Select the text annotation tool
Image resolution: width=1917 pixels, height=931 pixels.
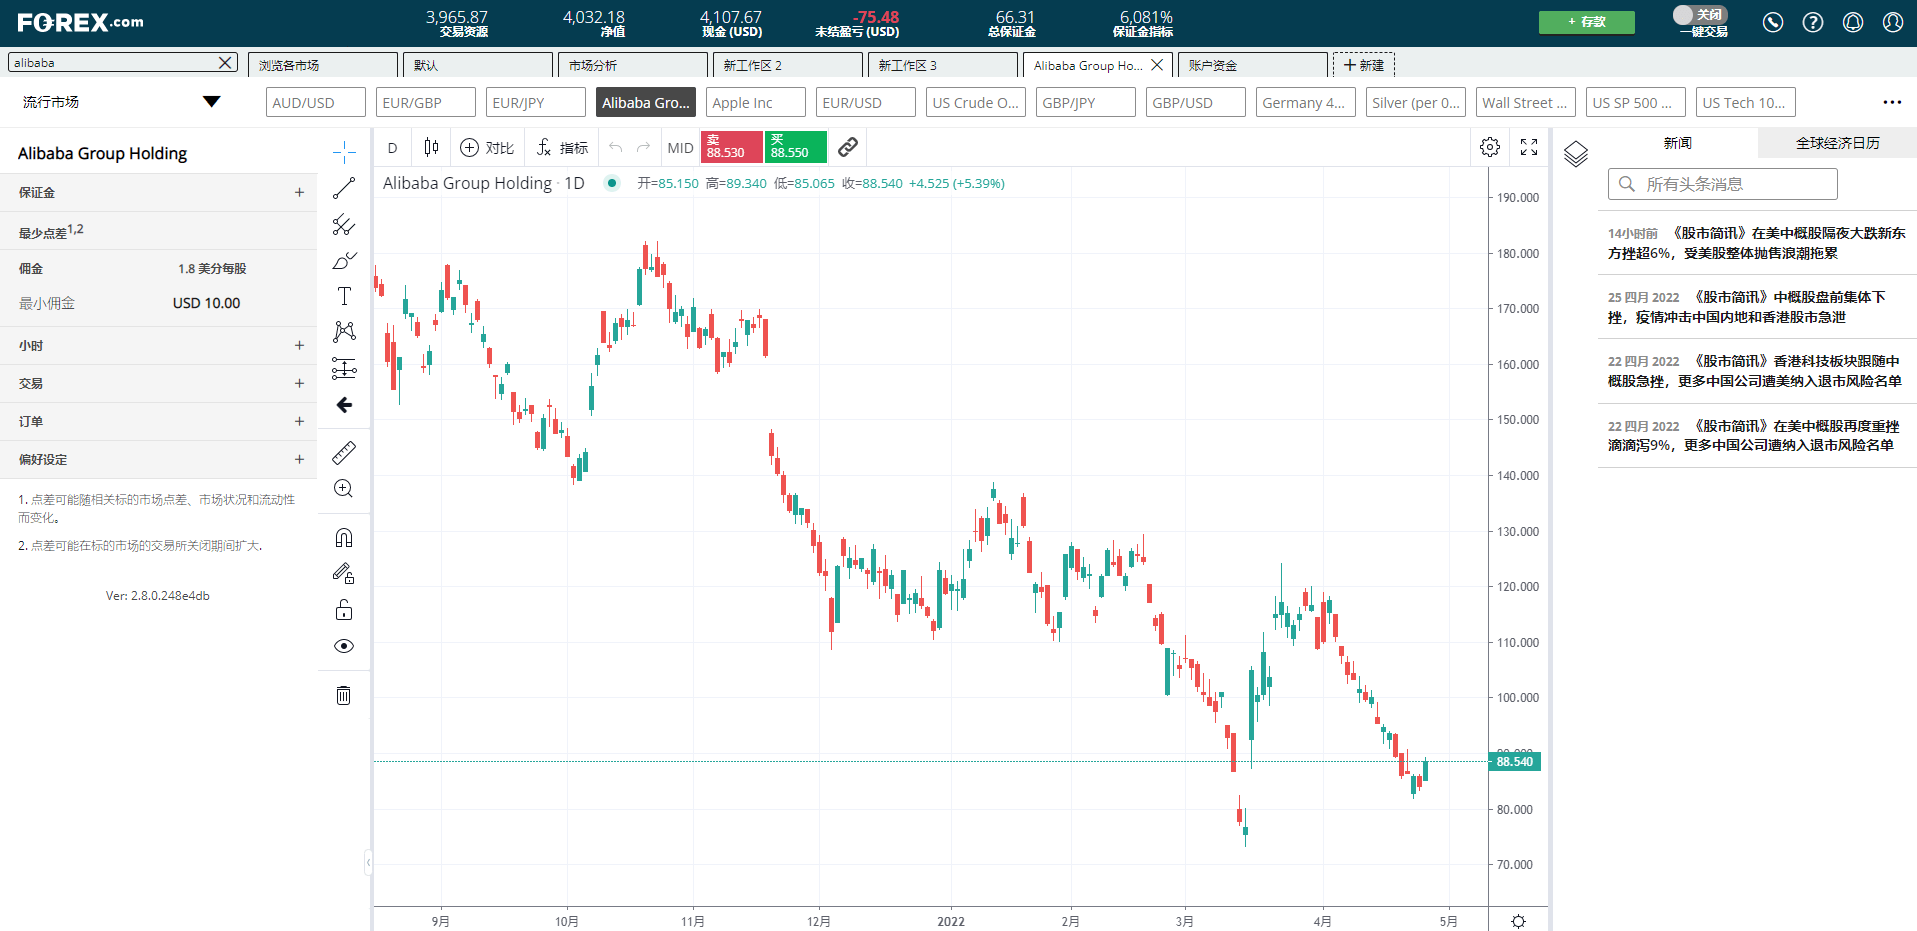[x=344, y=296]
